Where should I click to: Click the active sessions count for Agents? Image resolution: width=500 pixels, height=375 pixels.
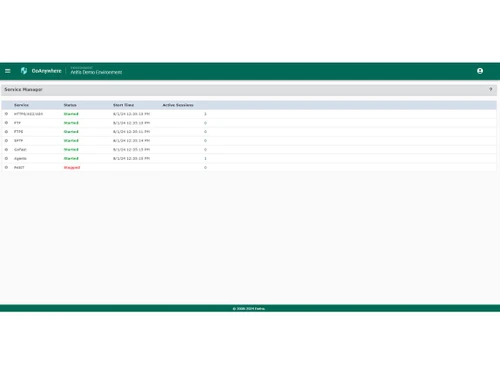[x=205, y=159]
